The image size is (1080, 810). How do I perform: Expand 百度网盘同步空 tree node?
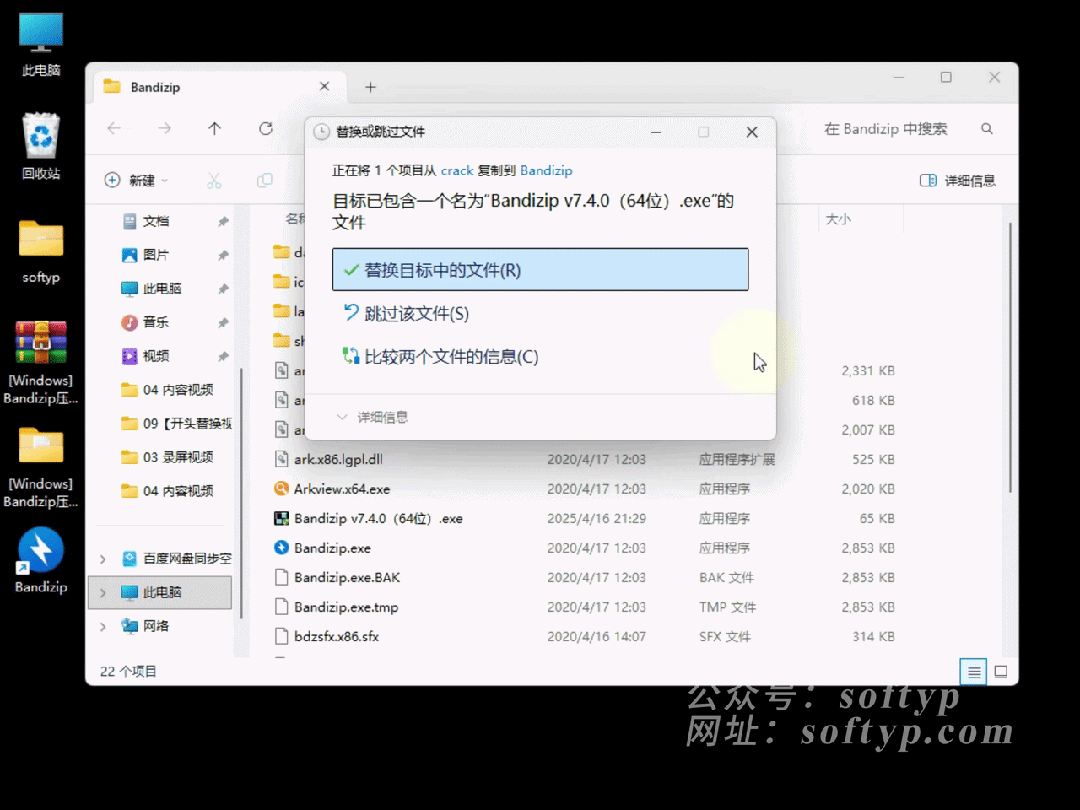pos(103,559)
